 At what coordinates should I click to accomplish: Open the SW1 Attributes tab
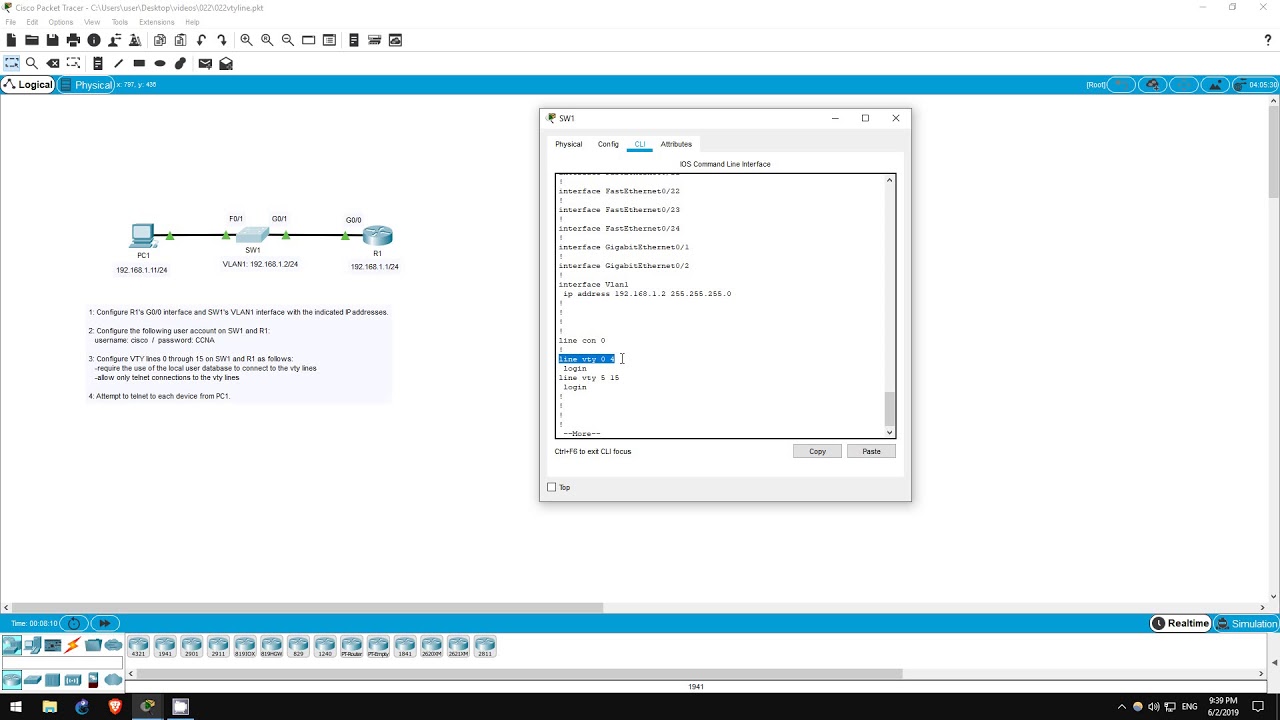click(676, 144)
